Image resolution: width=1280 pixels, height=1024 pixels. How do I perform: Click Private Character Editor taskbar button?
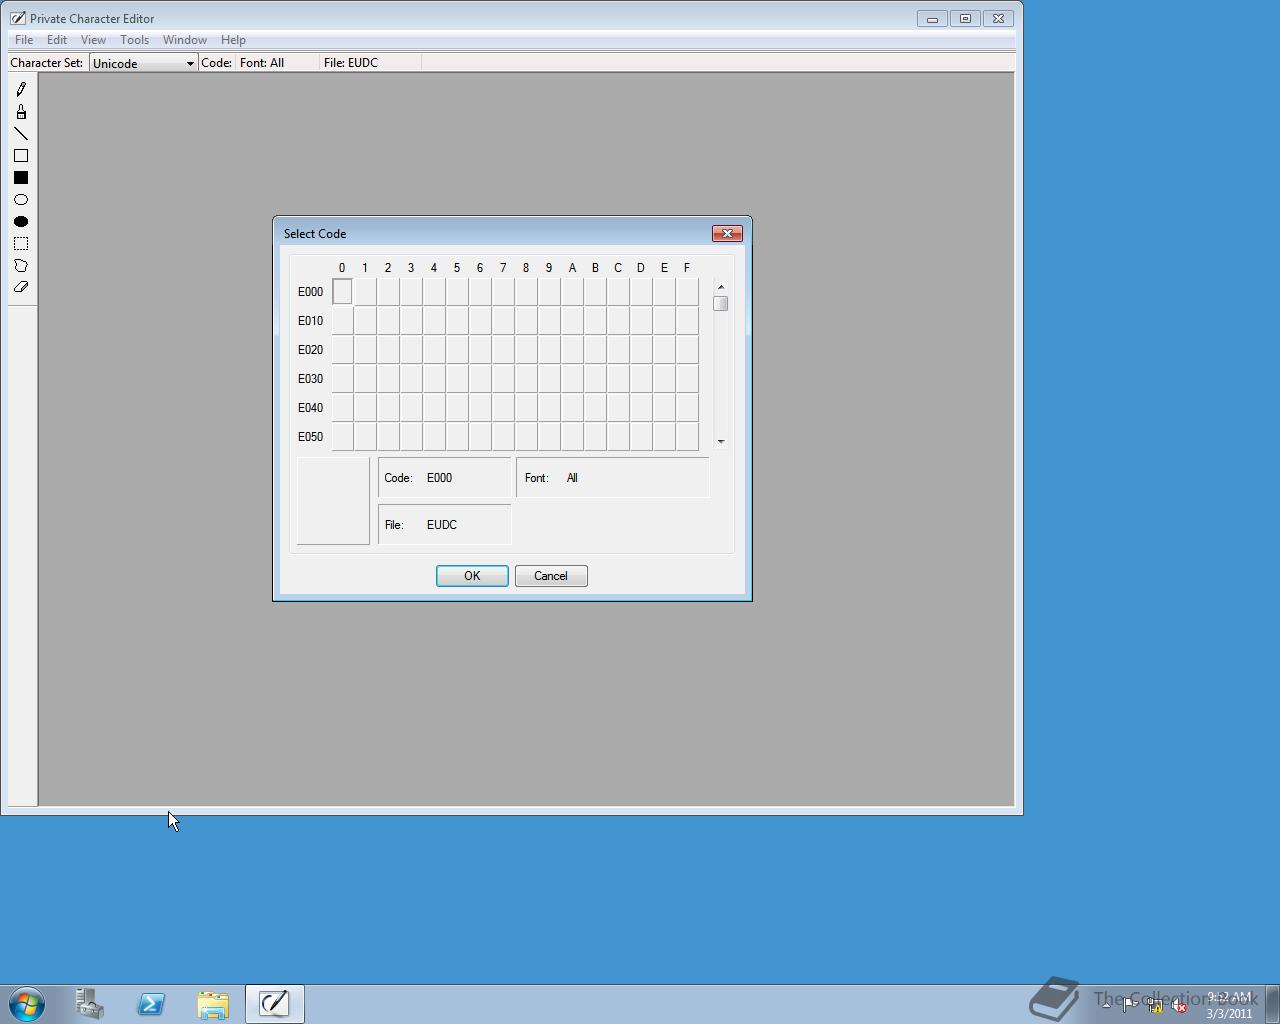click(x=275, y=1004)
